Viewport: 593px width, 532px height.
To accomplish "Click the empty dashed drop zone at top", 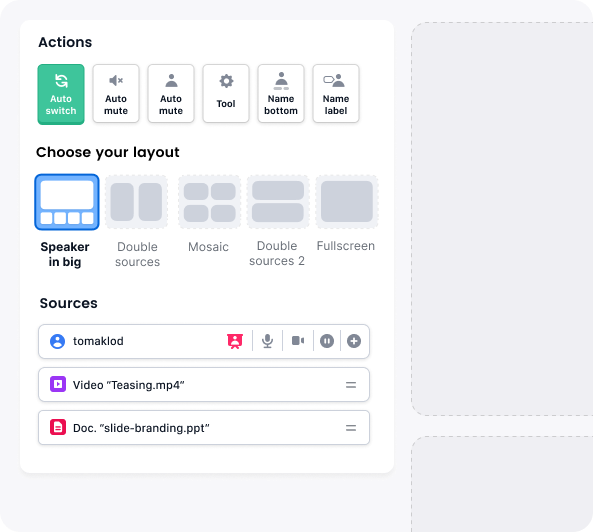I will [502, 219].
